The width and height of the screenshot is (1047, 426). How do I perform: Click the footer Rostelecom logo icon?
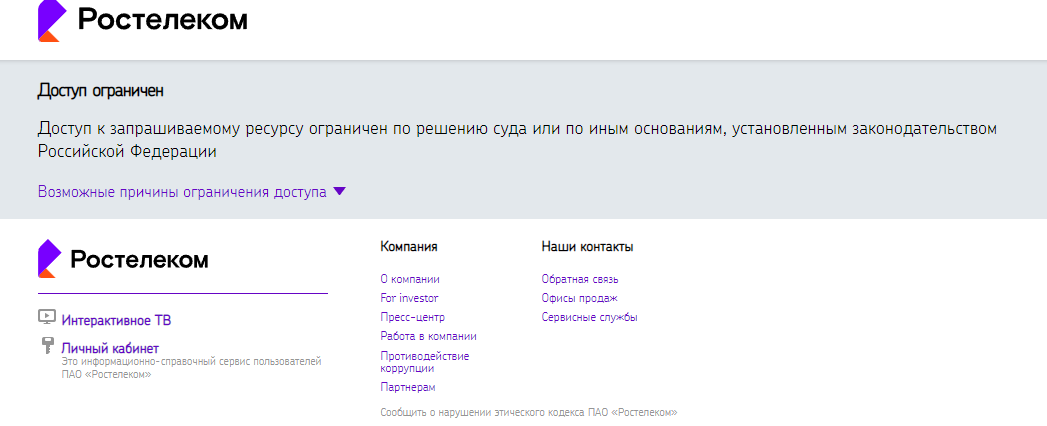pos(49,258)
